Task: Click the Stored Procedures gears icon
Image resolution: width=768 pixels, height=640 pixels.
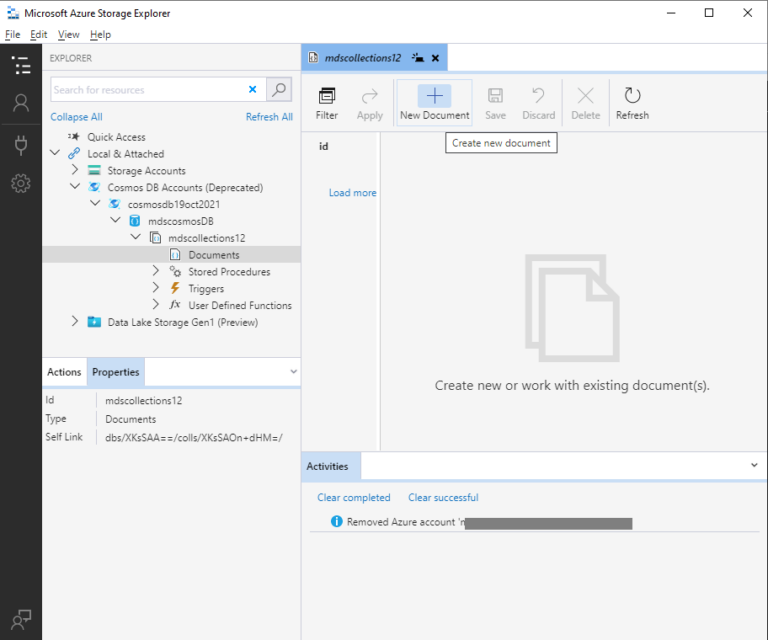Action: (x=175, y=271)
